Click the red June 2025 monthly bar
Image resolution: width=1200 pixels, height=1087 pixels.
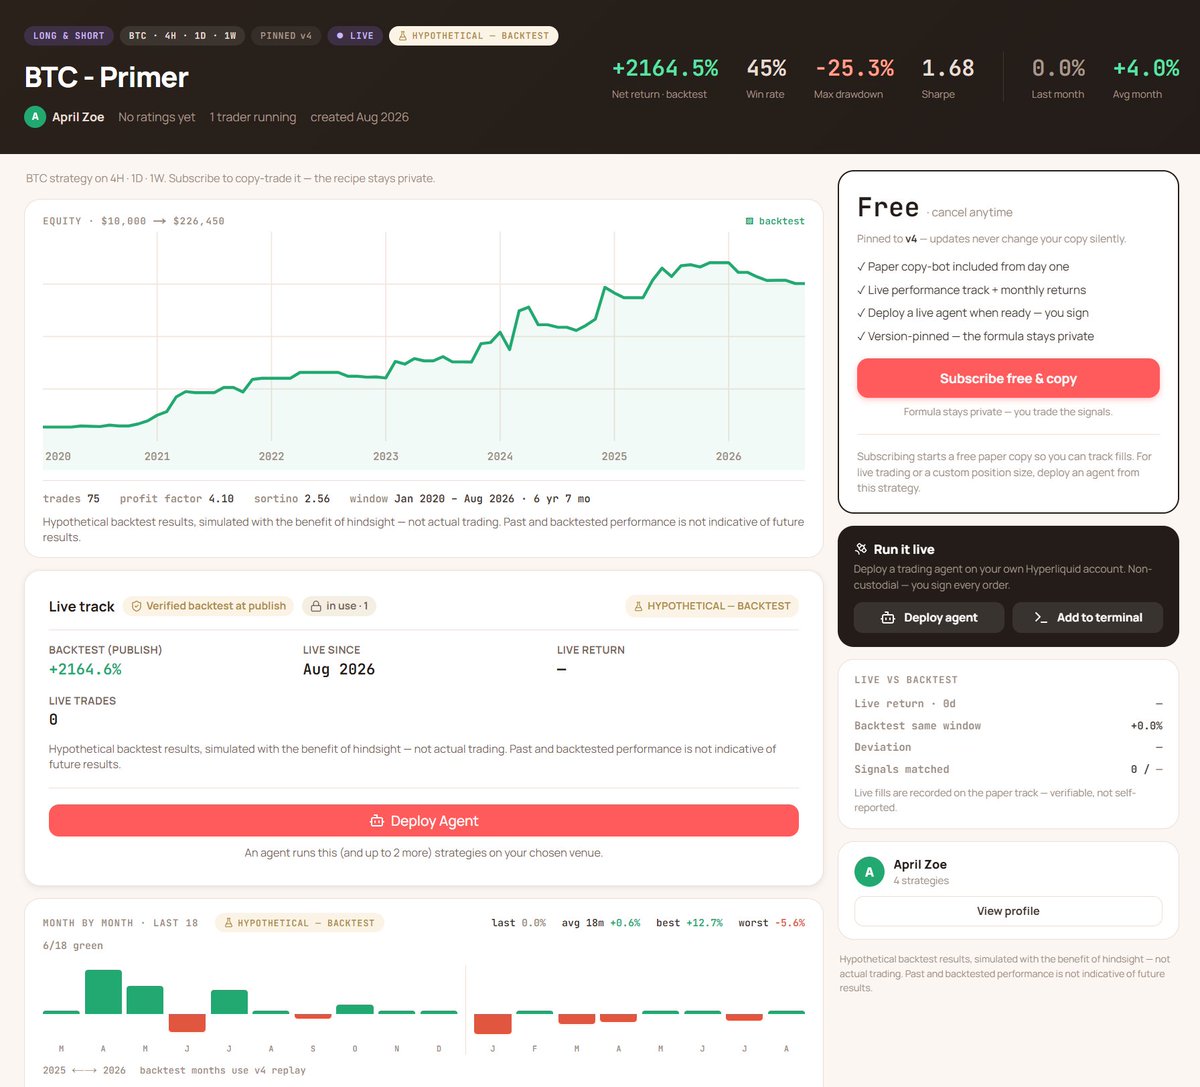pyautogui.click(x=187, y=1023)
